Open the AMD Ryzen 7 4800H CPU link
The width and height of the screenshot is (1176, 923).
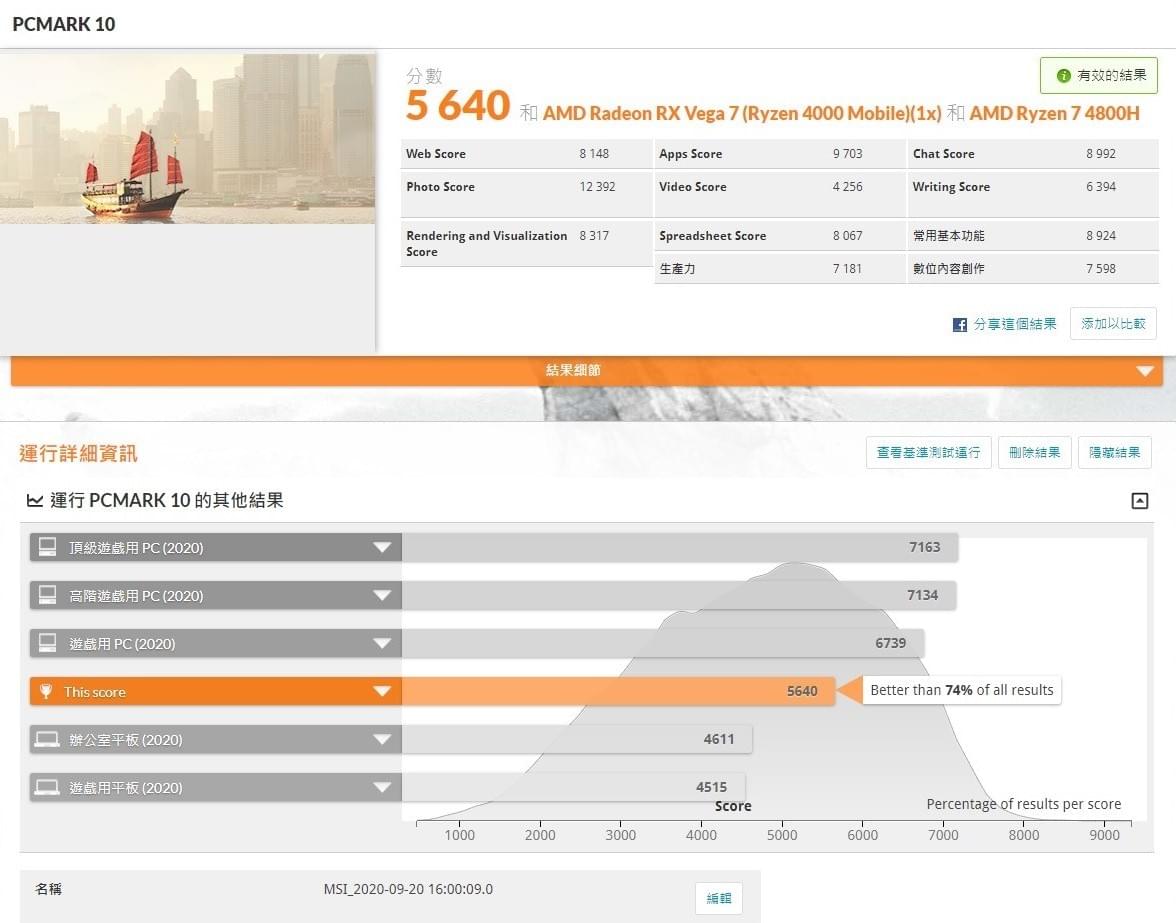click(x=1054, y=113)
